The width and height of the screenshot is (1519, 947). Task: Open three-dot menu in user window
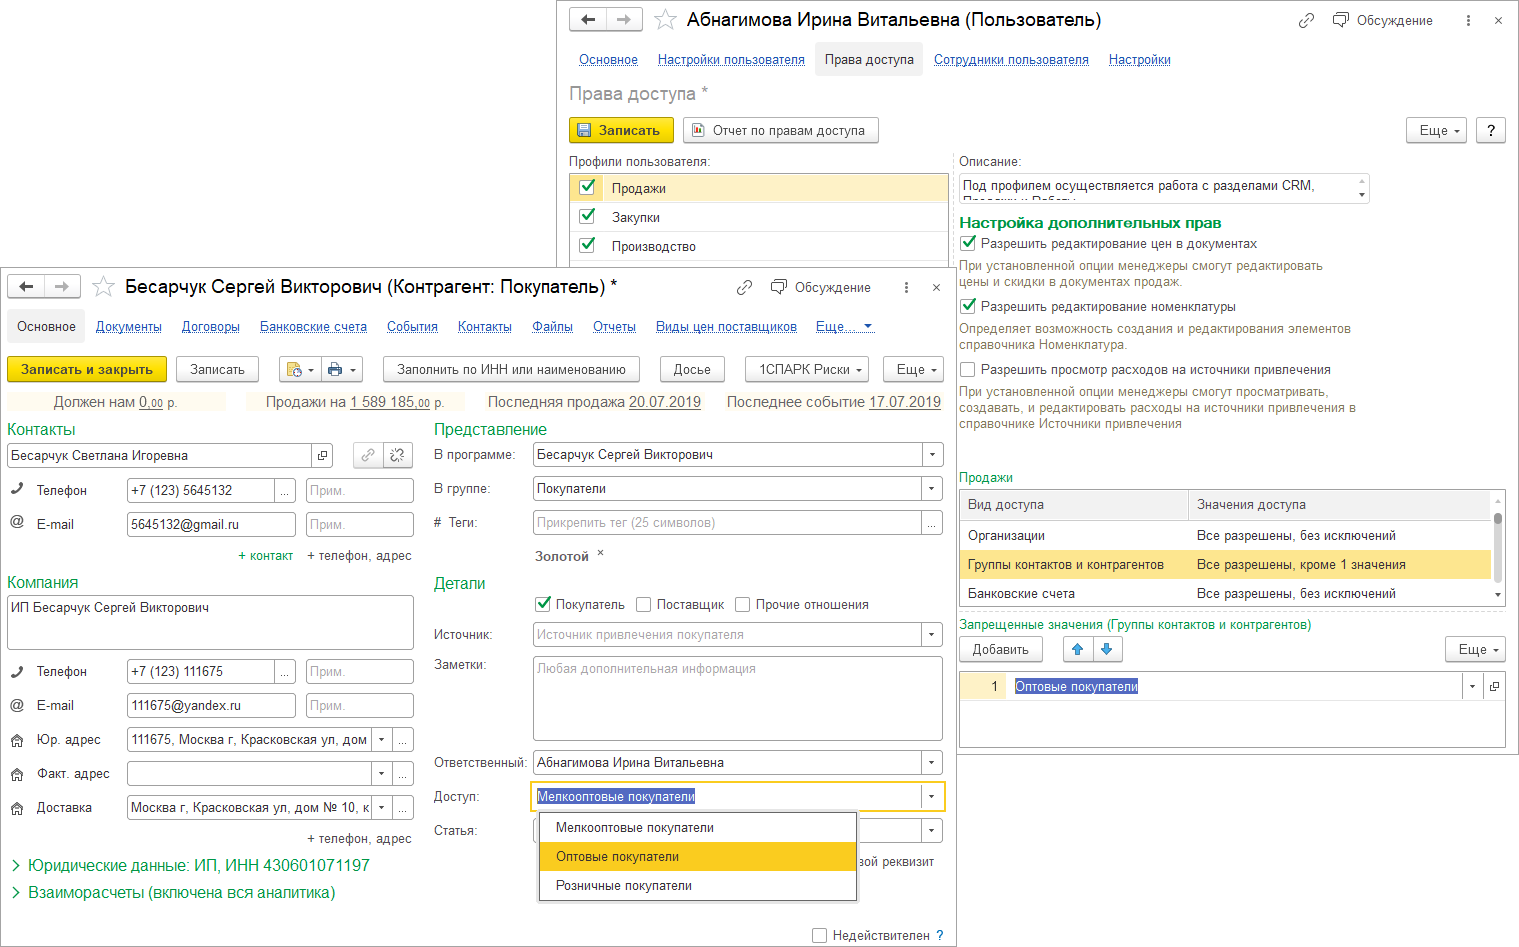coord(1468,20)
